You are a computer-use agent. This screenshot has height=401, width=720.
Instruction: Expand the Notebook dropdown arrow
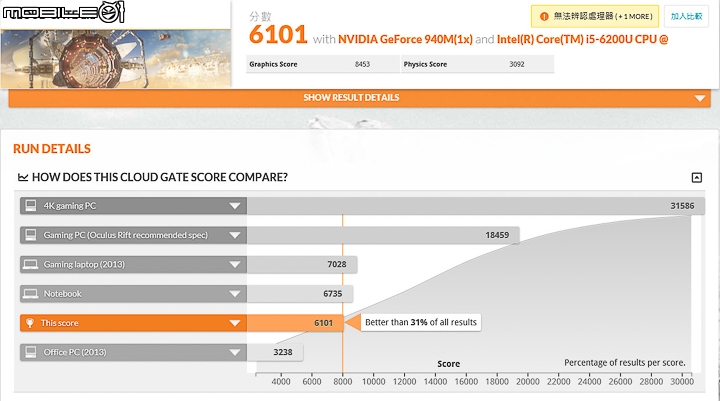click(235, 294)
